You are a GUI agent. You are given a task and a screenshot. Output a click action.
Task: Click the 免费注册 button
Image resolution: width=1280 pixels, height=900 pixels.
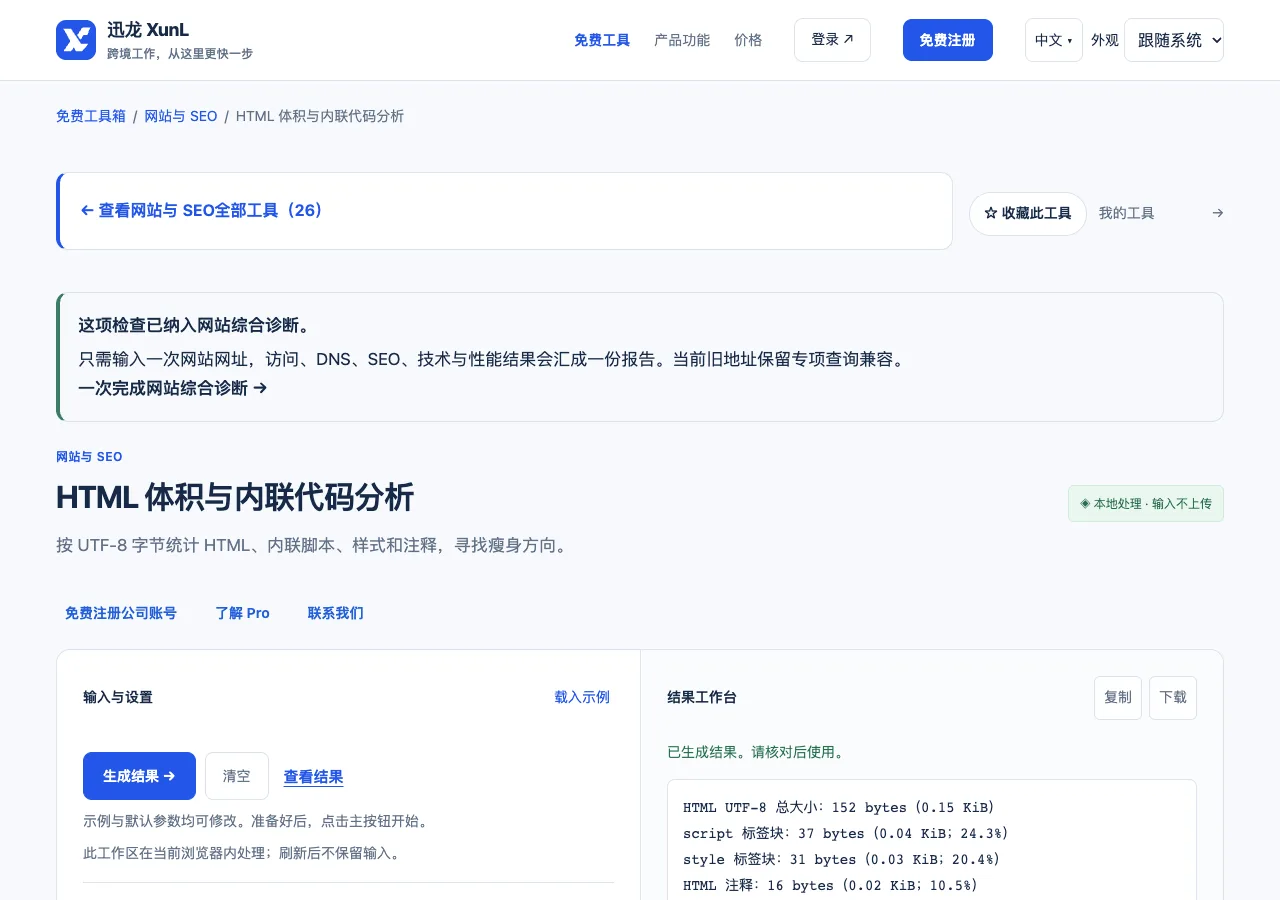[947, 40]
